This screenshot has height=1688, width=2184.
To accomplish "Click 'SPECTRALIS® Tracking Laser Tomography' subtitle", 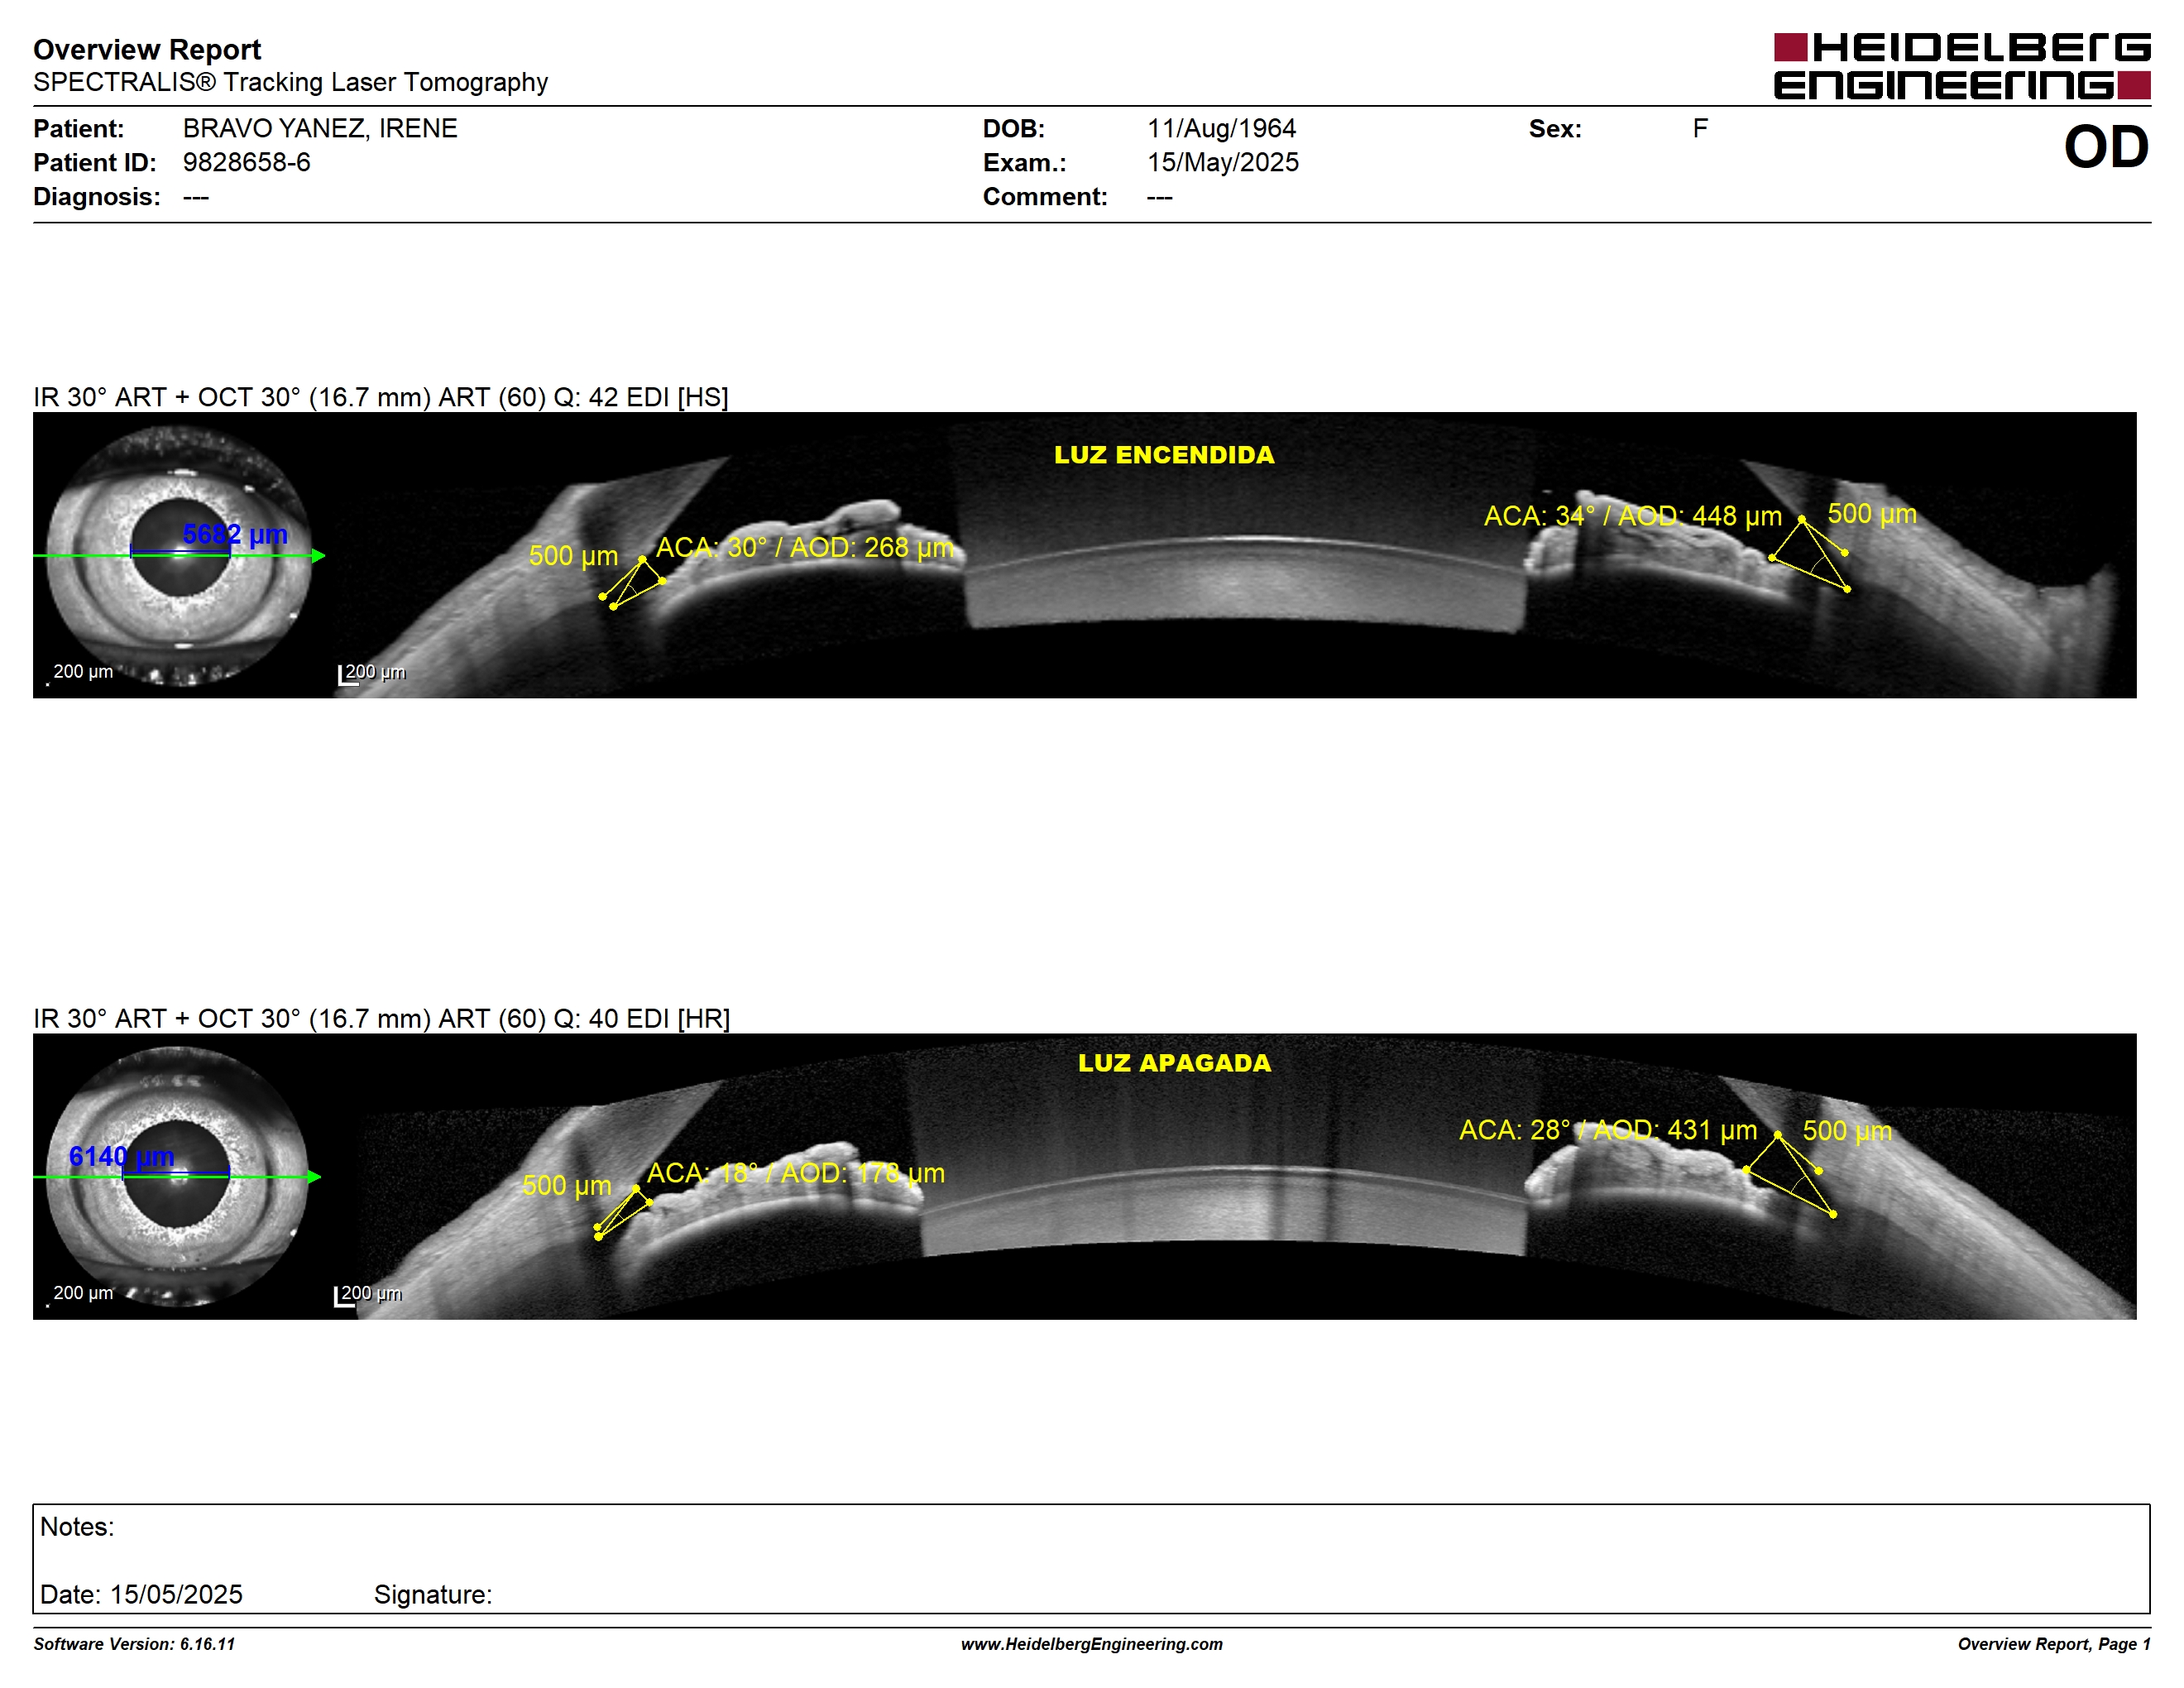I will pos(290,82).
